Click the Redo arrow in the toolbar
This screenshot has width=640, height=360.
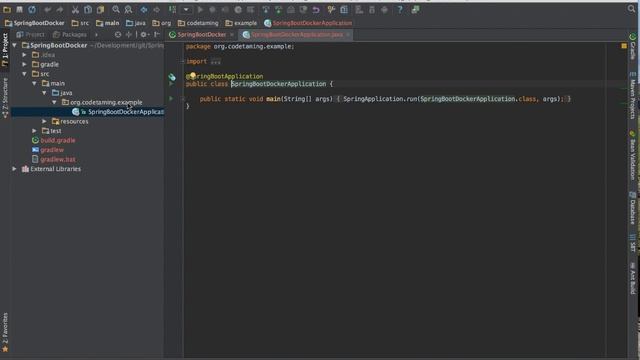pyautogui.click(x=60, y=9)
